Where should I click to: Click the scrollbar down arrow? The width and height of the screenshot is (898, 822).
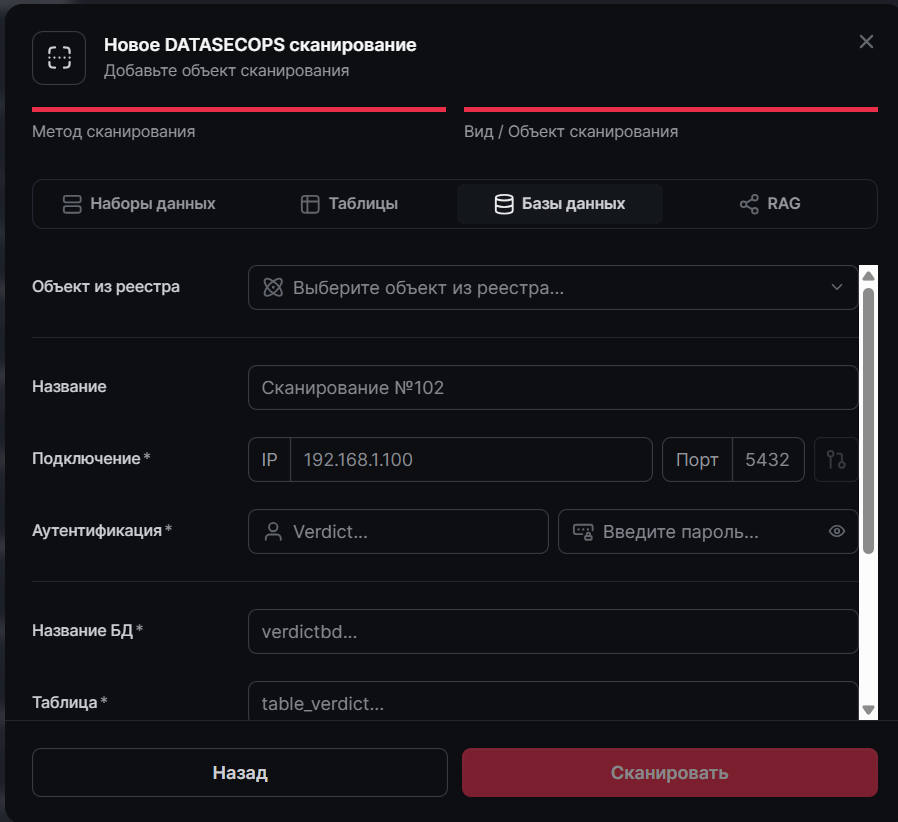tap(868, 710)
